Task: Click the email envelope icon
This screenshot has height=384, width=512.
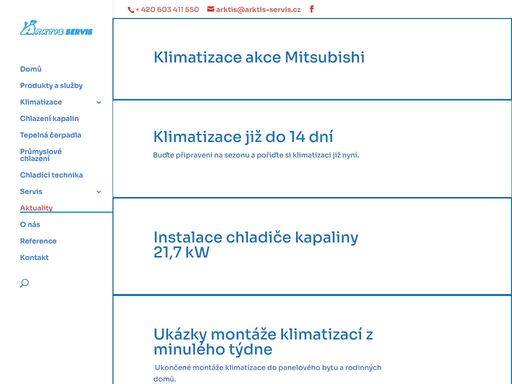Action: click(211, 9)
